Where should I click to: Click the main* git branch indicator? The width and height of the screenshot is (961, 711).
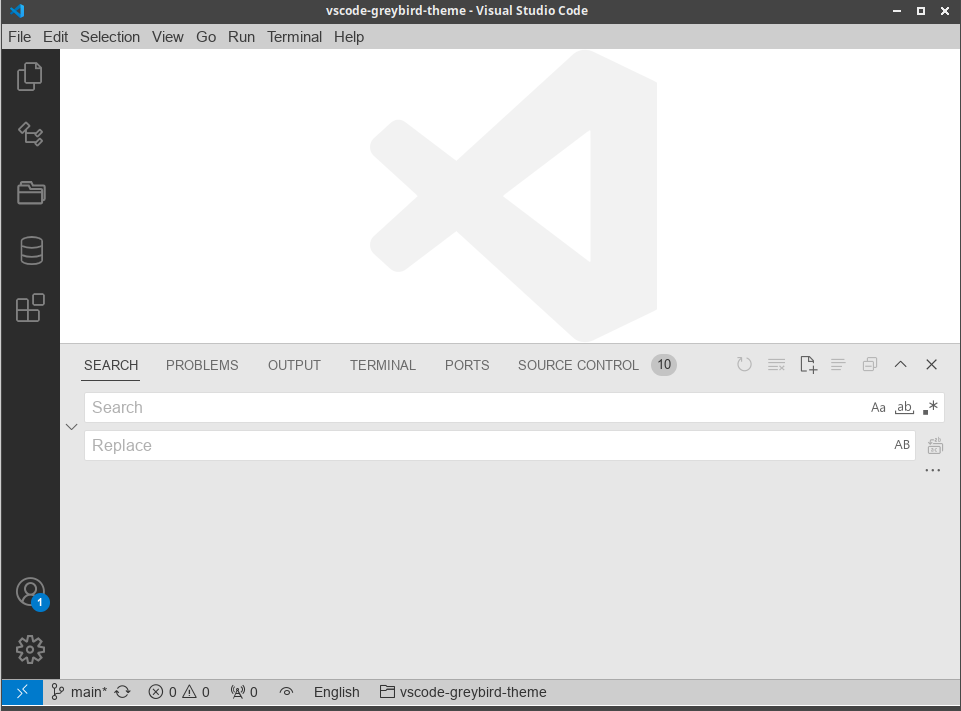click(x=79, y=692)
